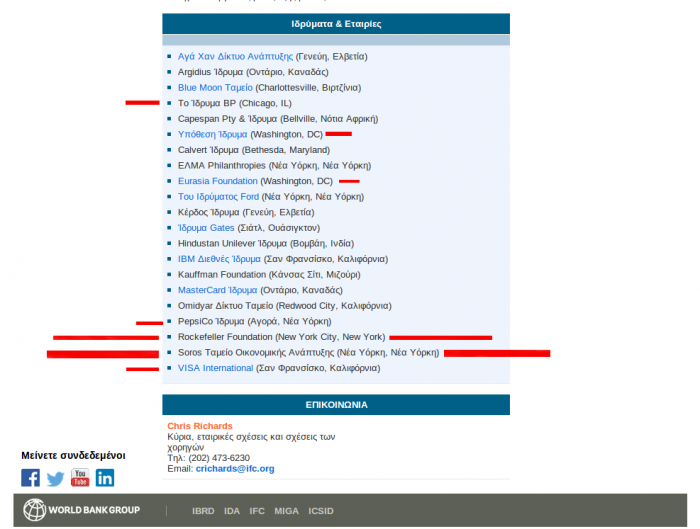Select the phone number (202) 473-6230
This screenshot has width=700, height=529.
tap(219, 458)
